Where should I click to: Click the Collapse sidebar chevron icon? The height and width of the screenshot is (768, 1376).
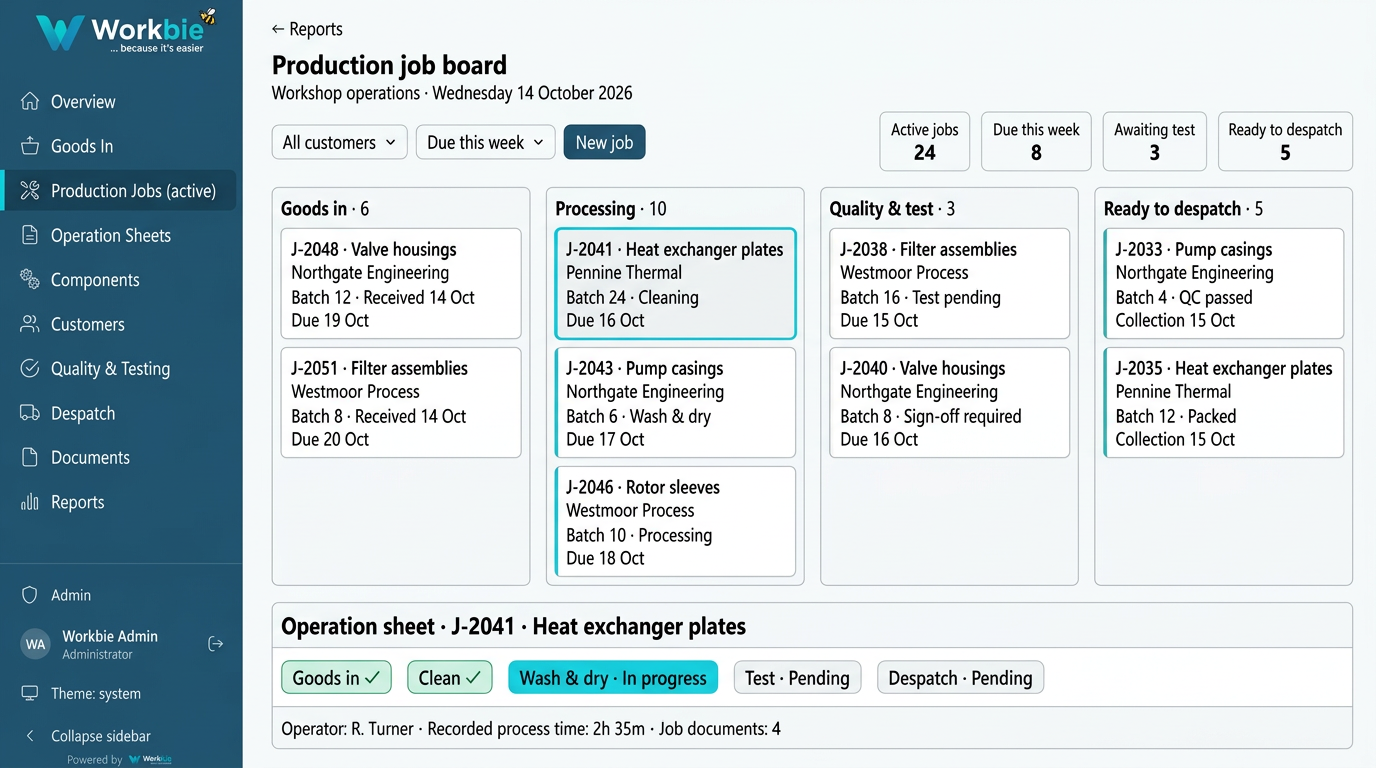pos(30,736)
